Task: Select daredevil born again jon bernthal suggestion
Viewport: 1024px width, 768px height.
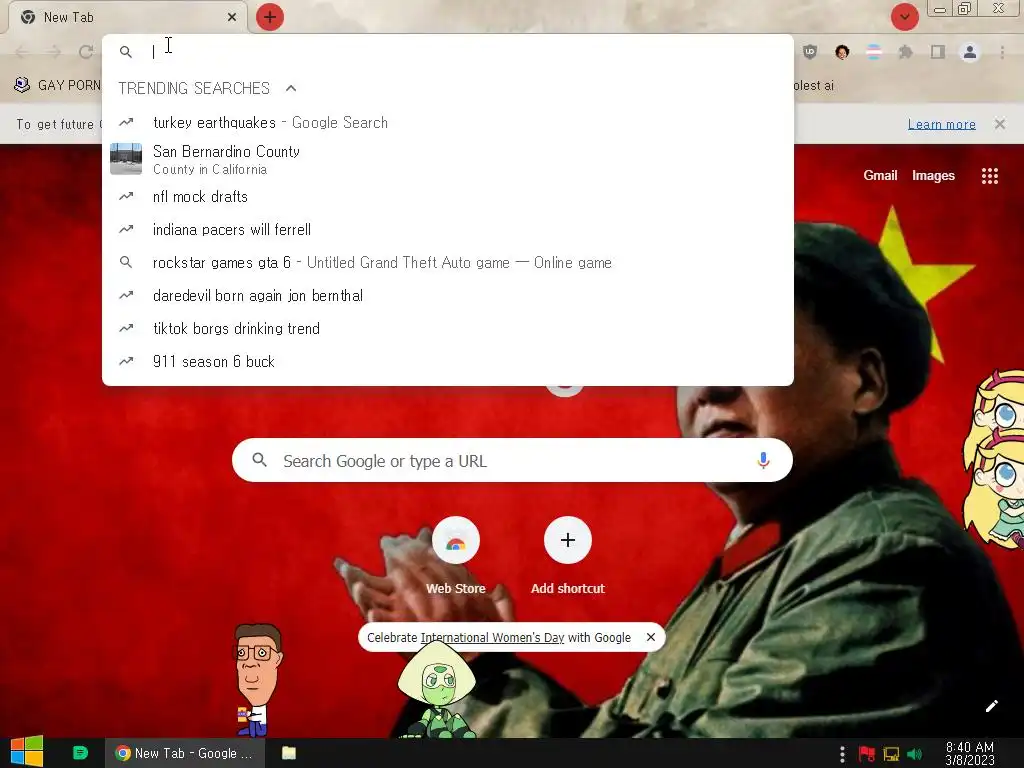Action: [448, 296]
